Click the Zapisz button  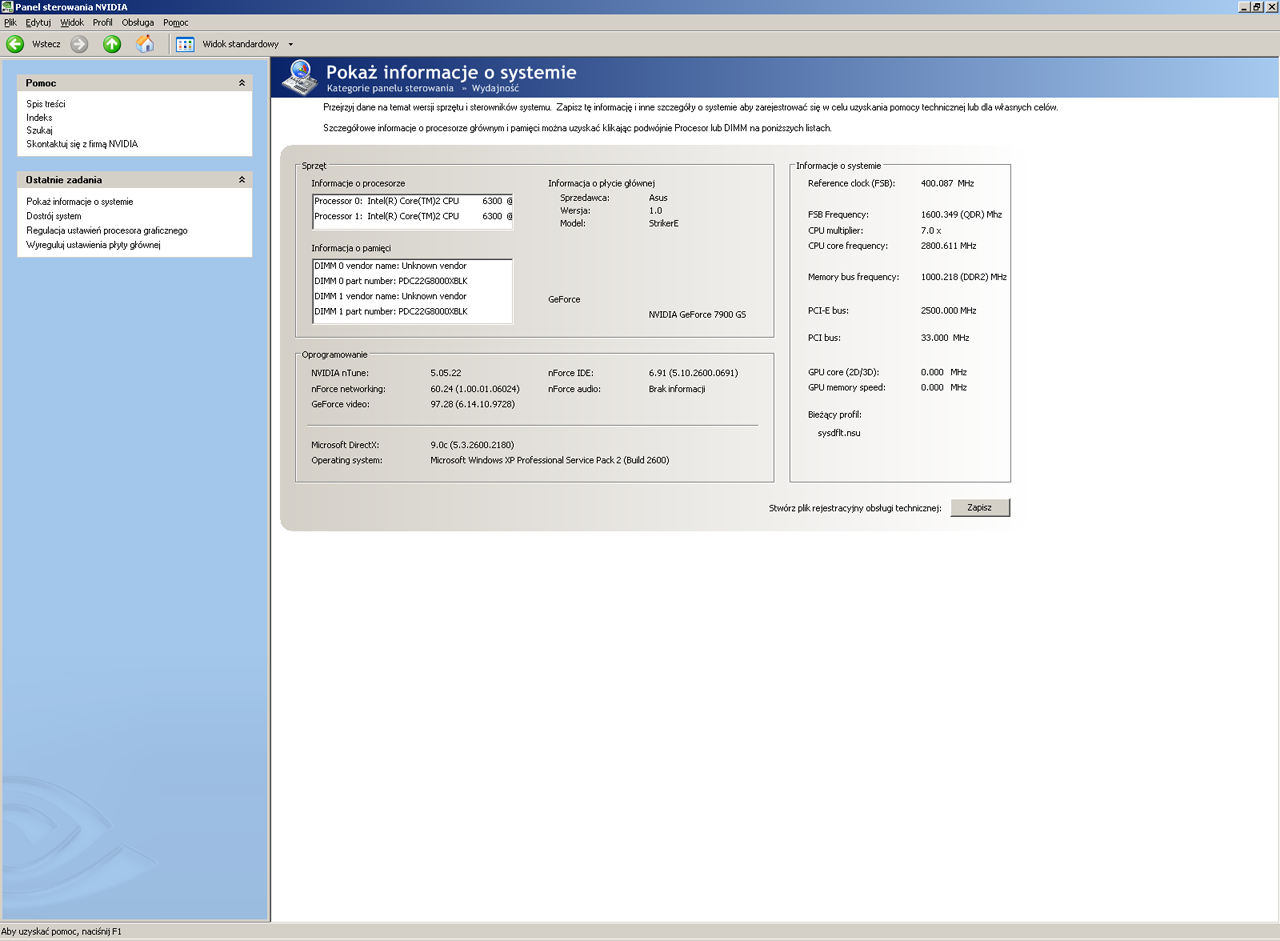coord(980,508)
